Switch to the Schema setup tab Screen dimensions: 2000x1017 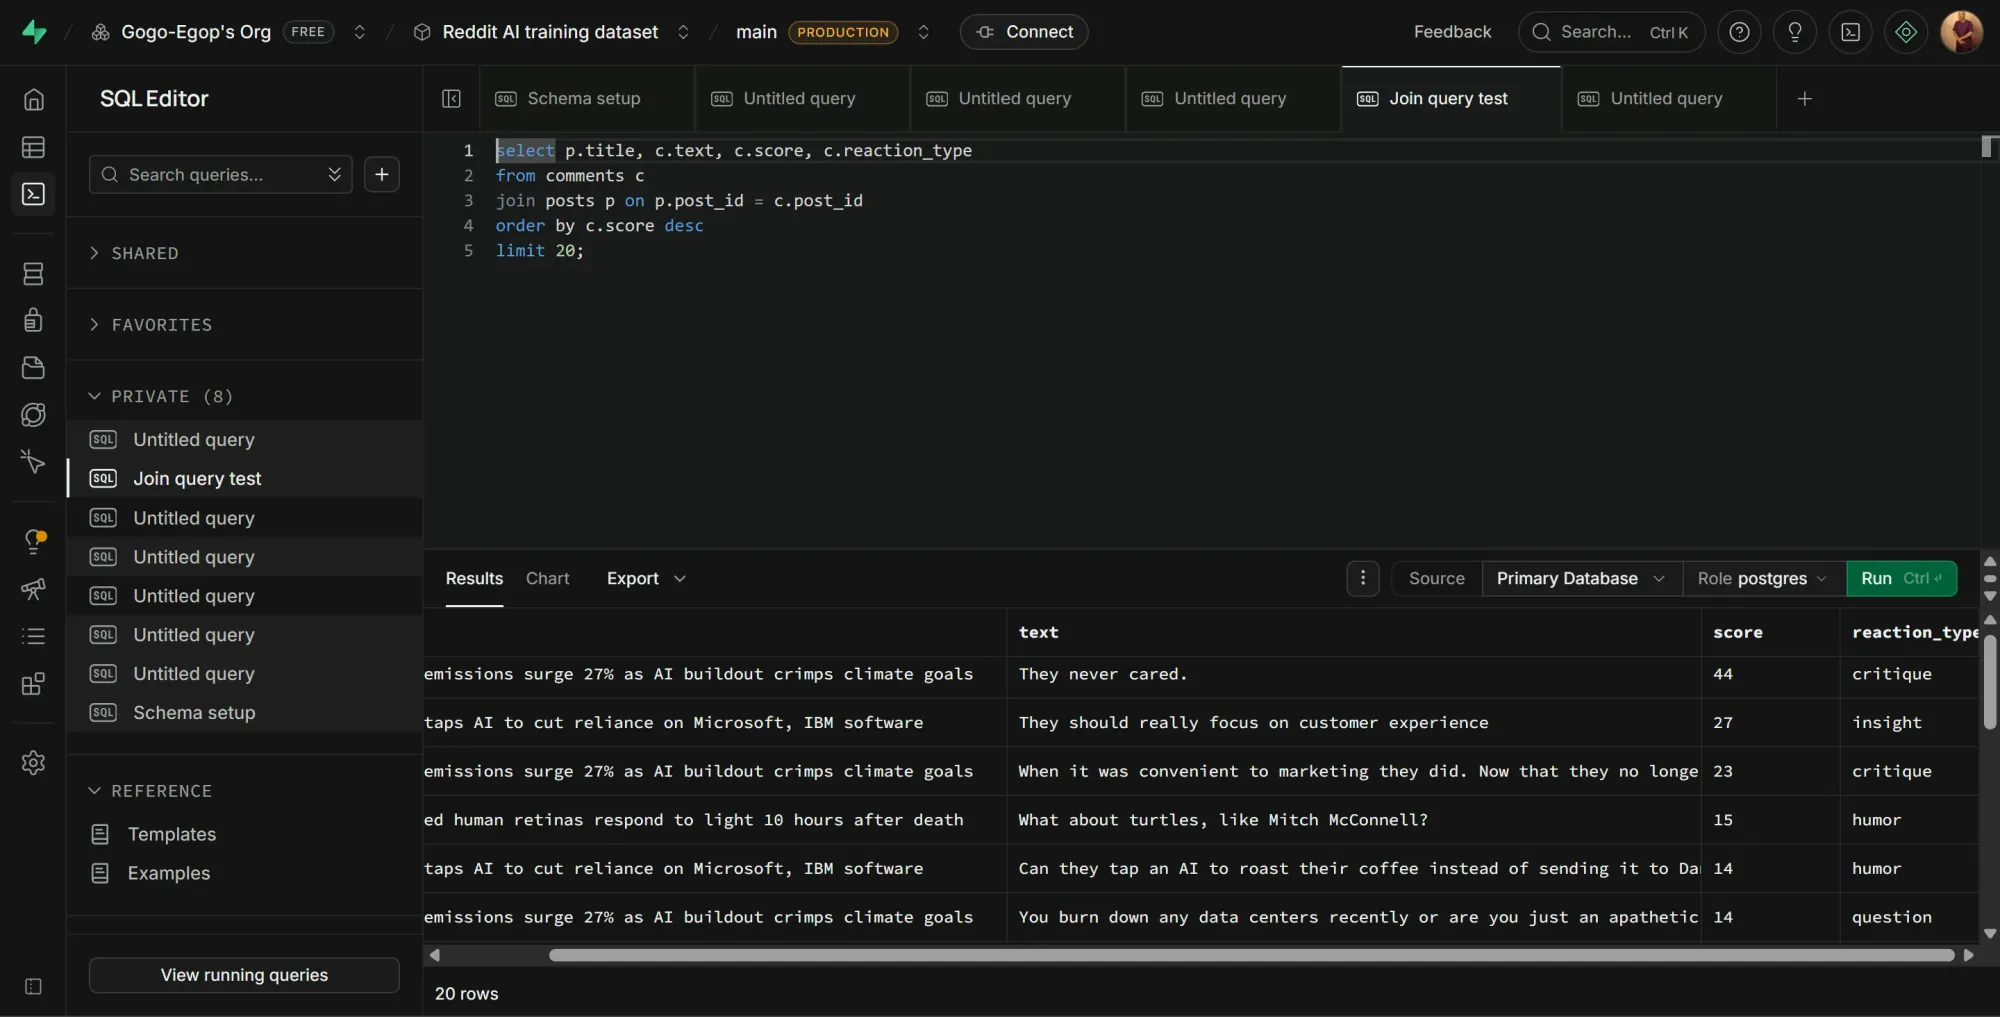585,98
